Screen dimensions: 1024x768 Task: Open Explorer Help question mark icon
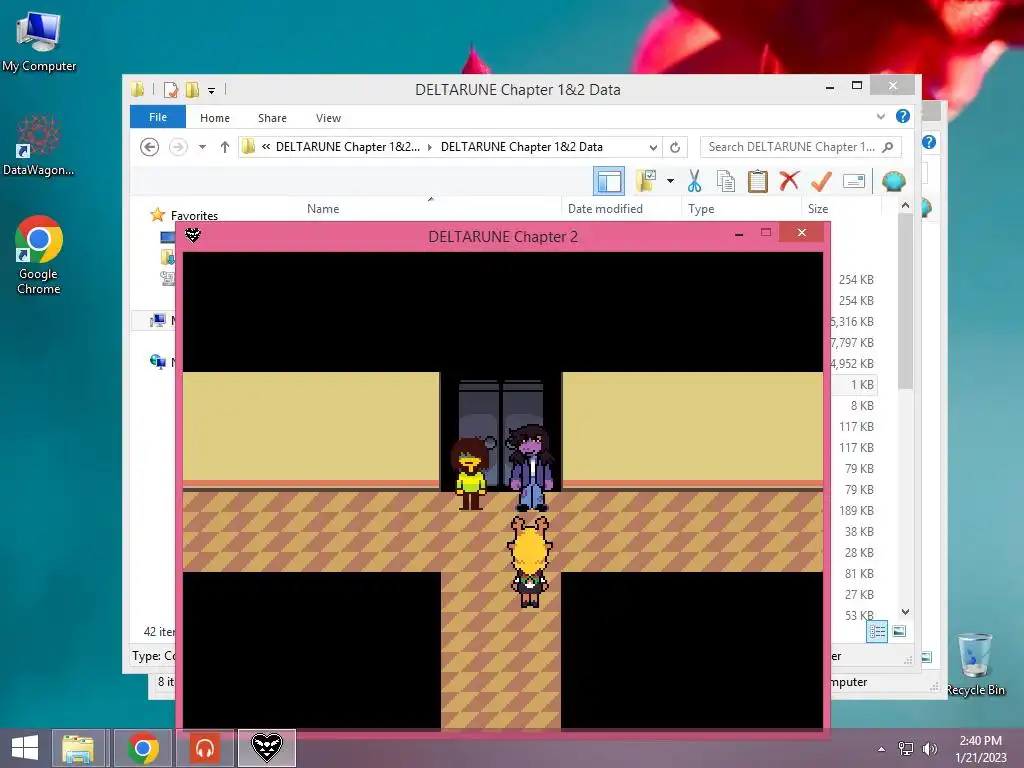coord(903,116)
